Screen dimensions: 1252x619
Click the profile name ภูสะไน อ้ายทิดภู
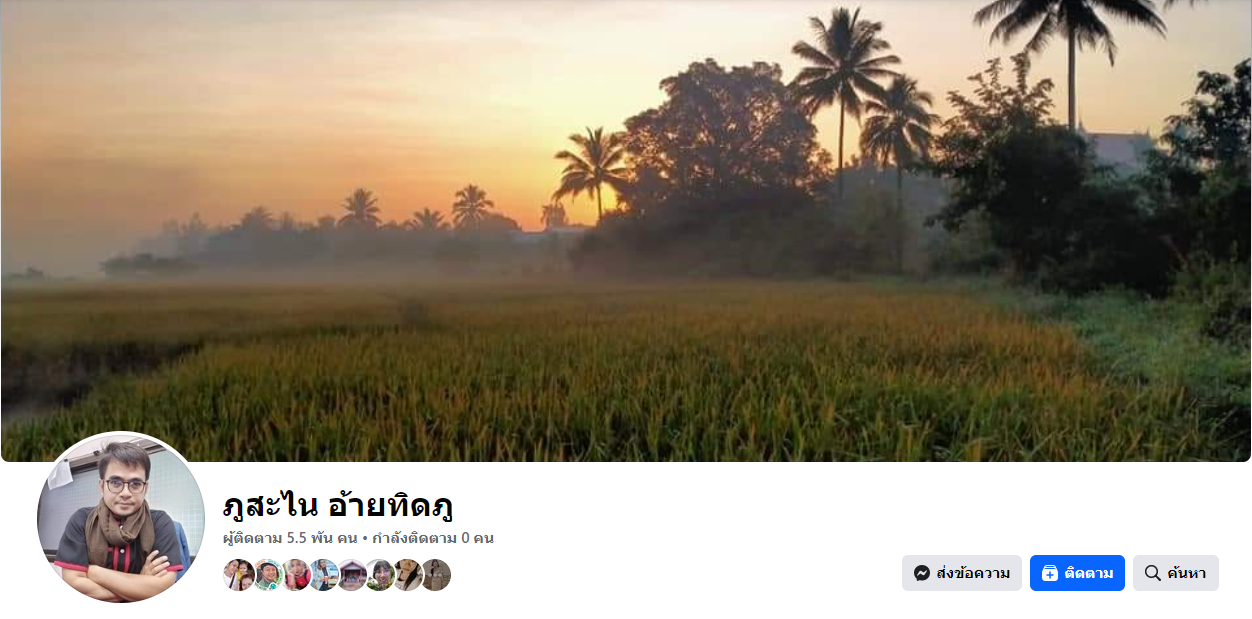(338, 505)
